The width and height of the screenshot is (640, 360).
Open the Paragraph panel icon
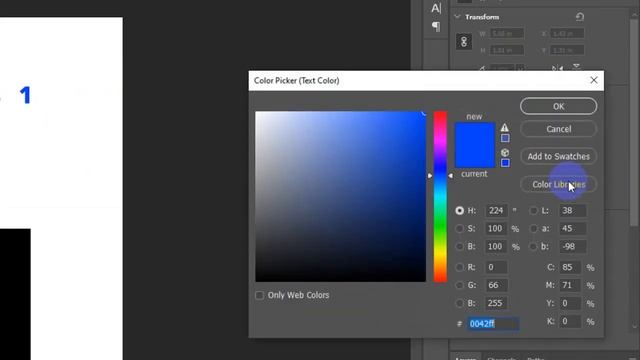436,27
